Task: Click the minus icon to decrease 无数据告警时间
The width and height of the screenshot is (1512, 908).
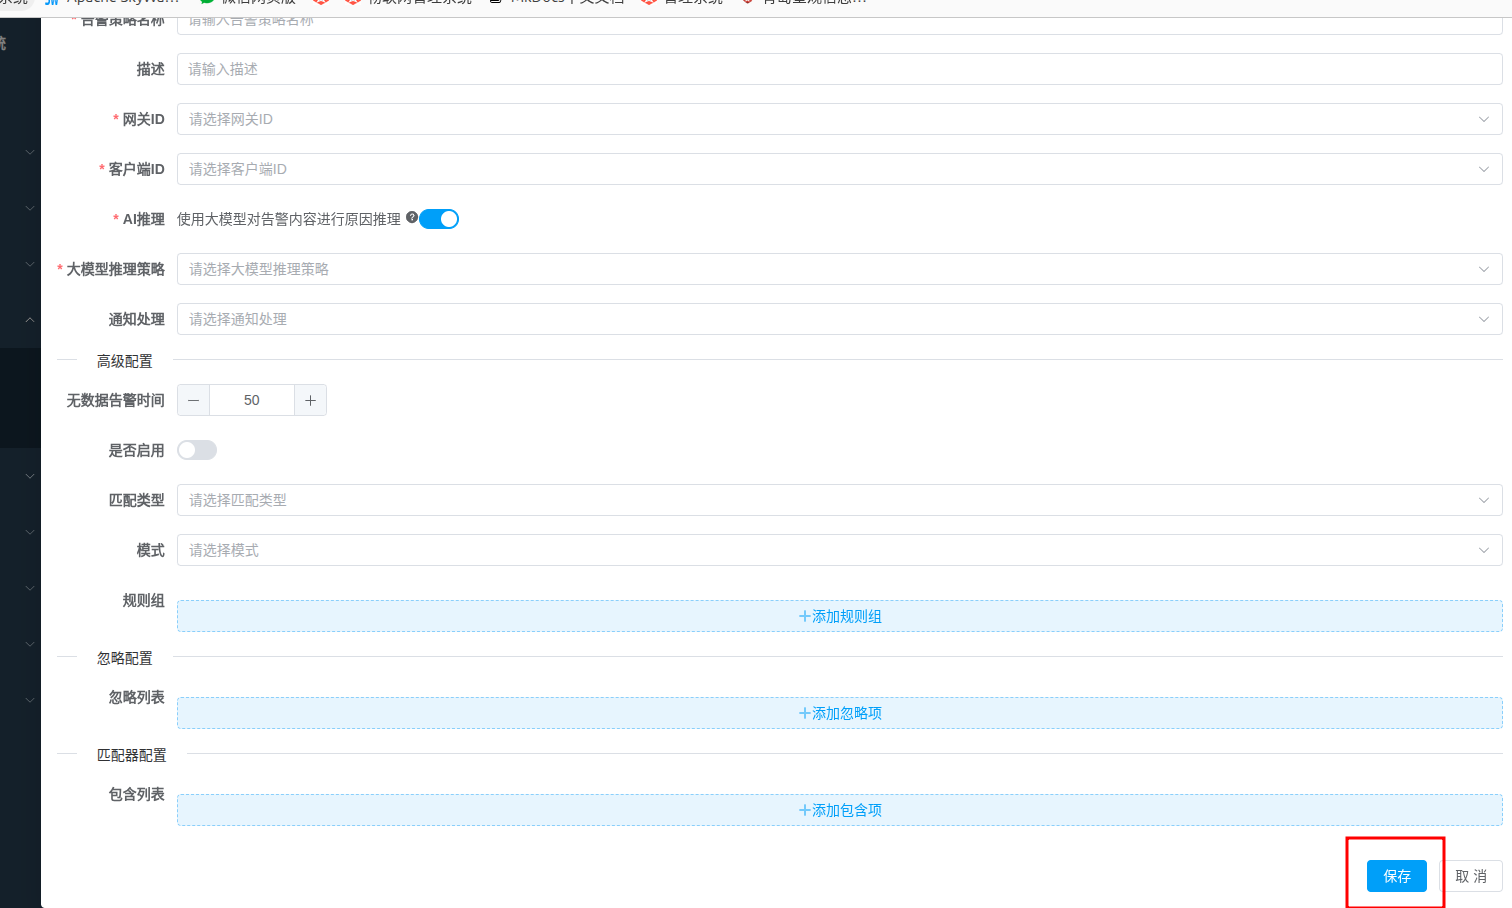Action: 193,400
